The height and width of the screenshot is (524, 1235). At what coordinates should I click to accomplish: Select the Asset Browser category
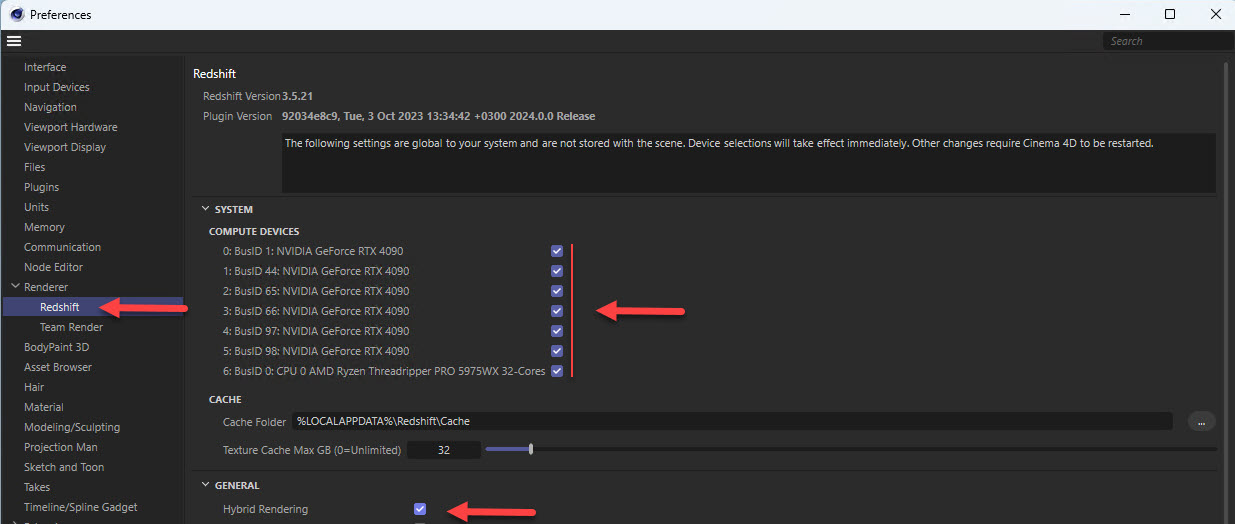click(x=58, y=367)
